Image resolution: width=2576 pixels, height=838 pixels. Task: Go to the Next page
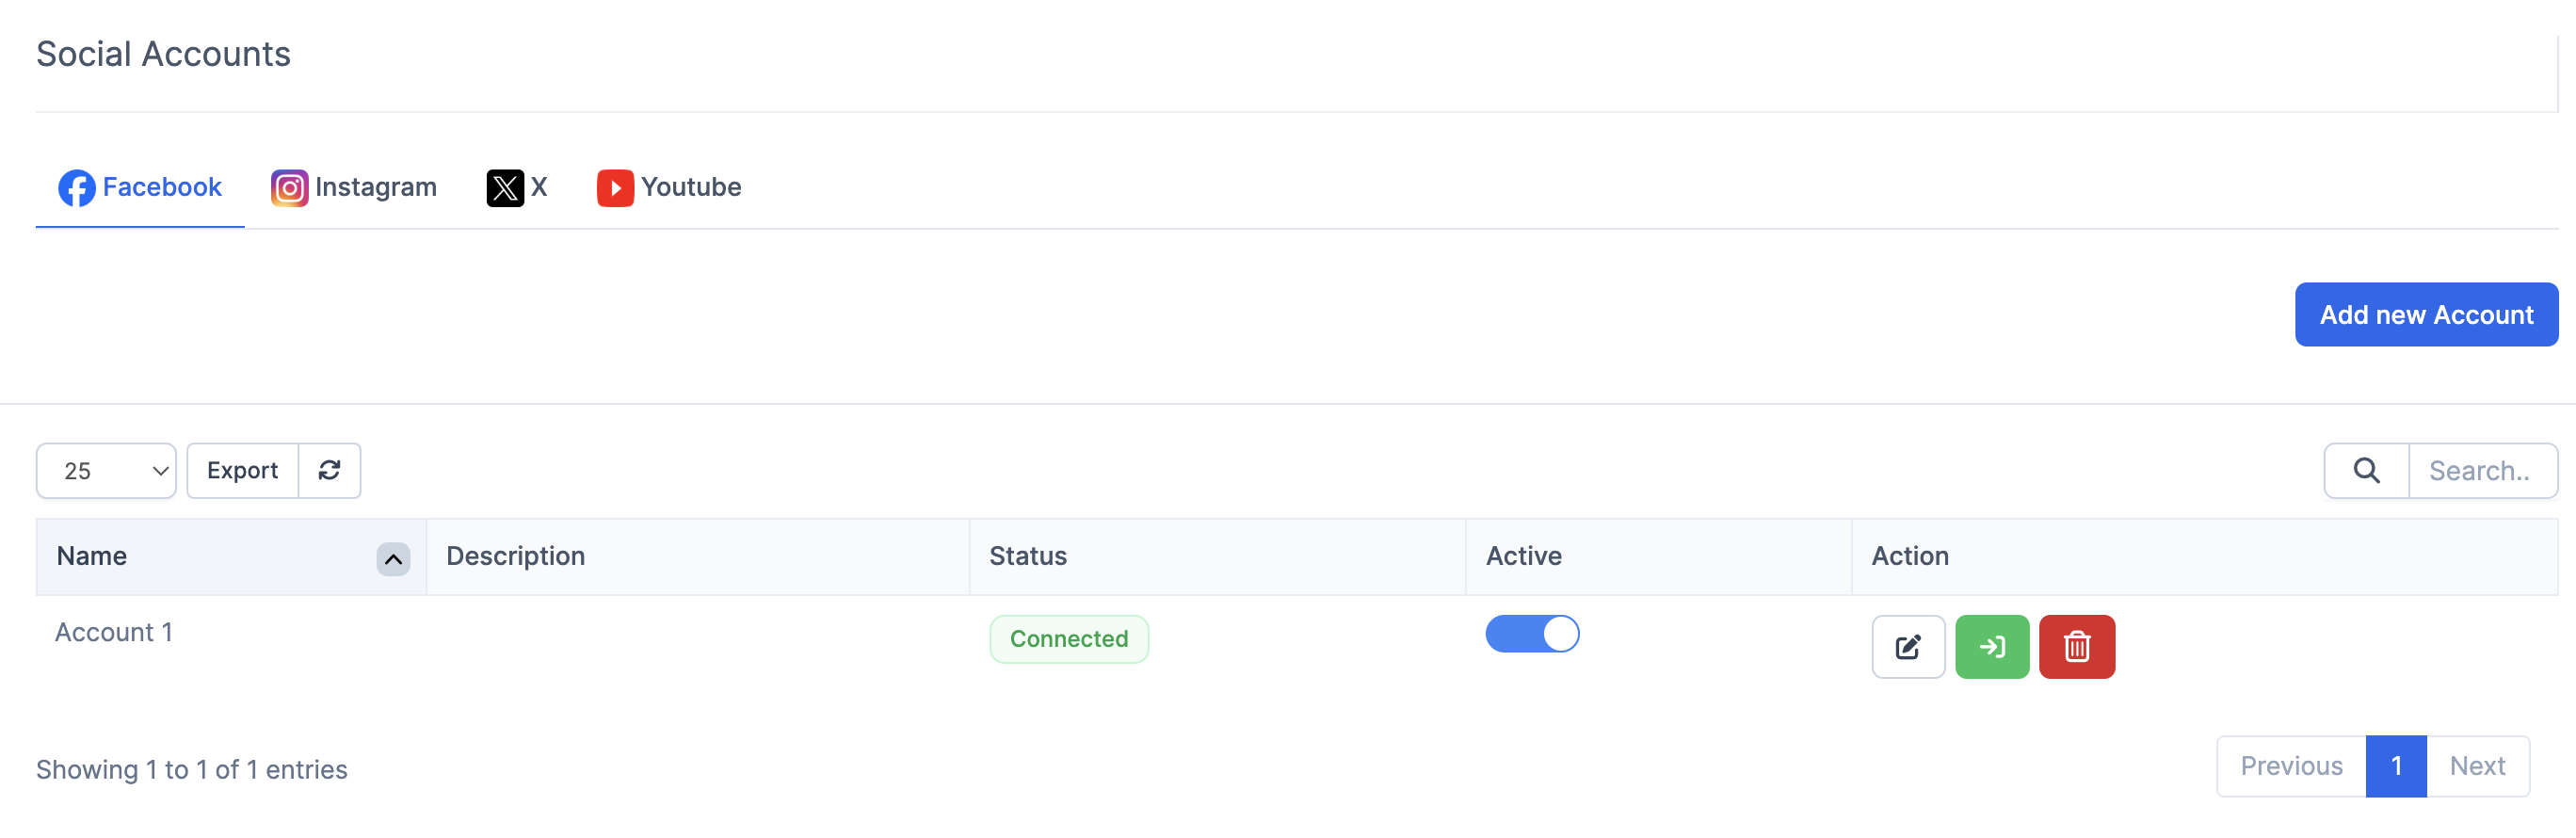[x=2476, y=766]
